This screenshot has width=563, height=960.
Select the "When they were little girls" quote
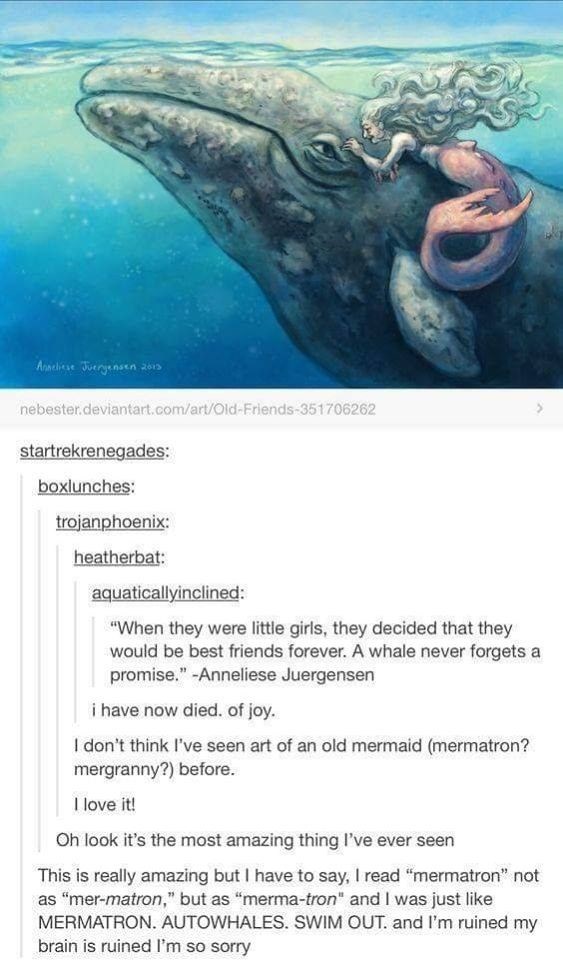tap(325, 651)
